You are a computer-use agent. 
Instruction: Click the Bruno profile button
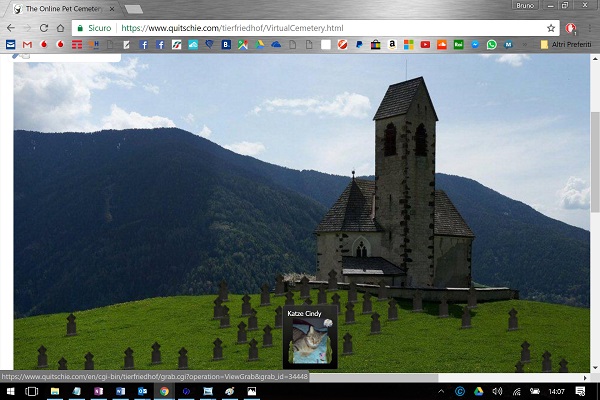pyautogui.click(x=524, y=6)
